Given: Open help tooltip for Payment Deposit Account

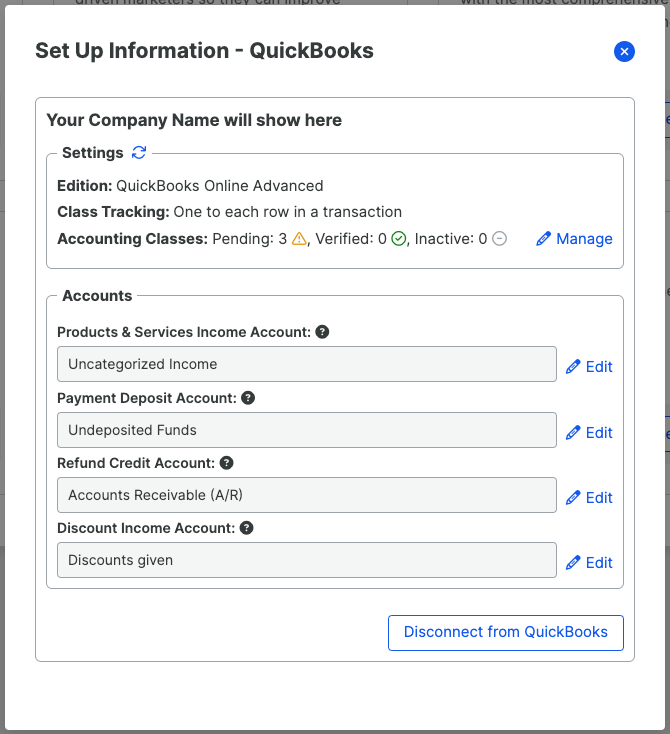Looking at the screenshot, I should (x=248, y=398).
